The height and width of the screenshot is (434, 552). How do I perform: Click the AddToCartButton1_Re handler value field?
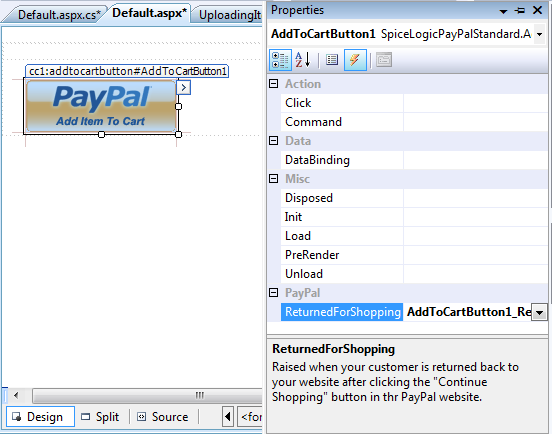coord(468,312)
